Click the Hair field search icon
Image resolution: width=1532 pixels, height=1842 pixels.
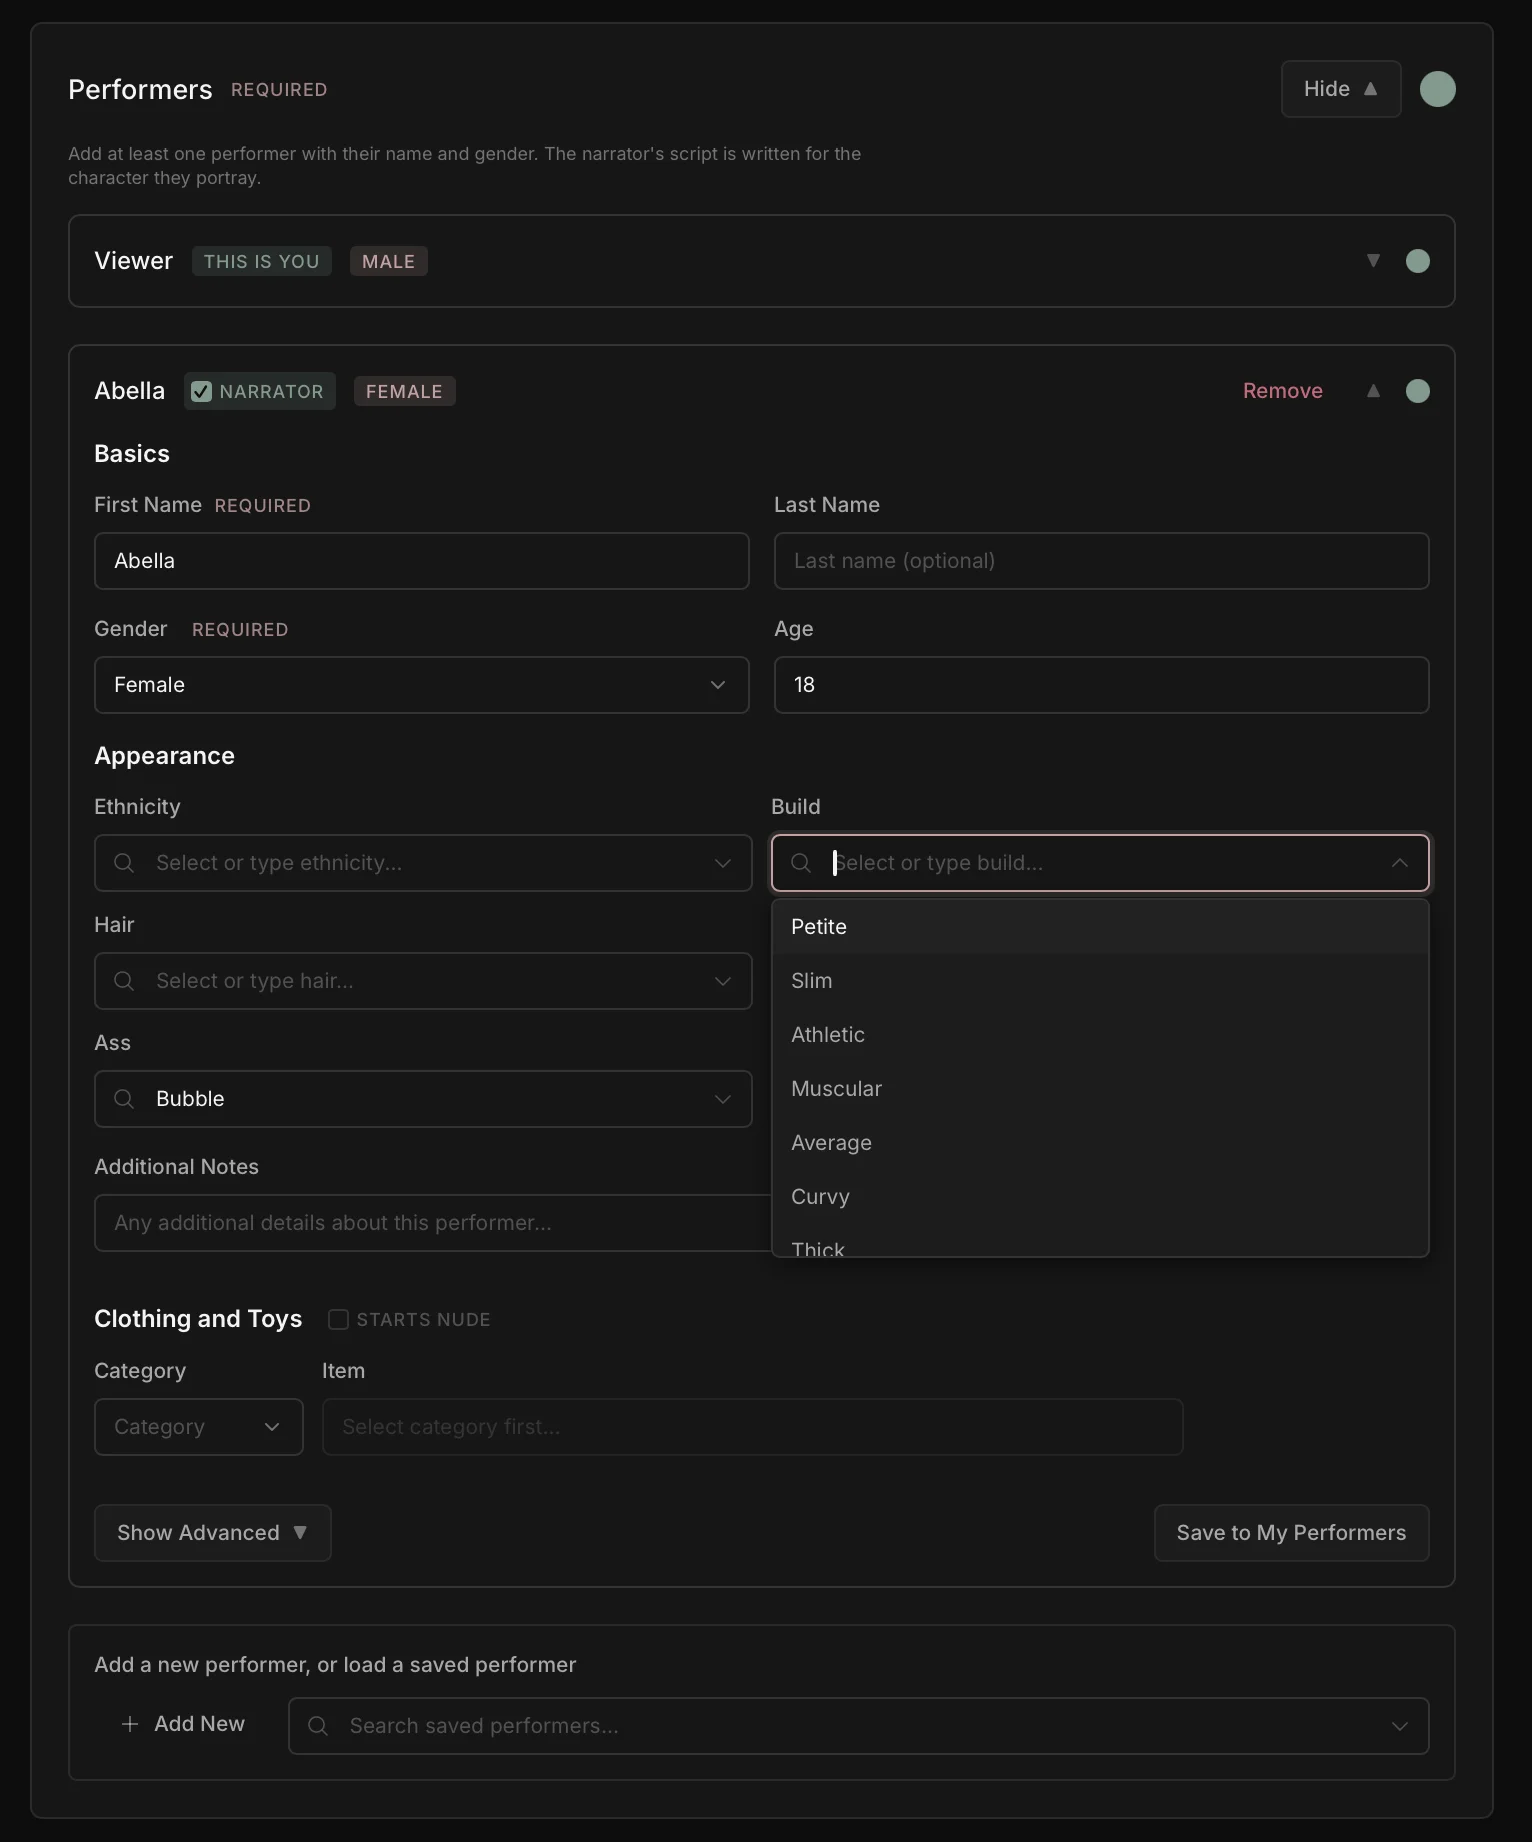(x=124, y=981)
